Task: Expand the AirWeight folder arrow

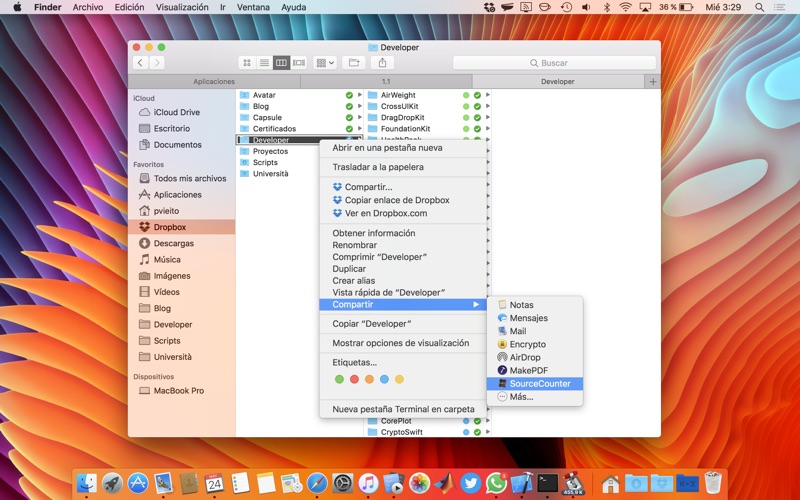Action: pos(488,95)
